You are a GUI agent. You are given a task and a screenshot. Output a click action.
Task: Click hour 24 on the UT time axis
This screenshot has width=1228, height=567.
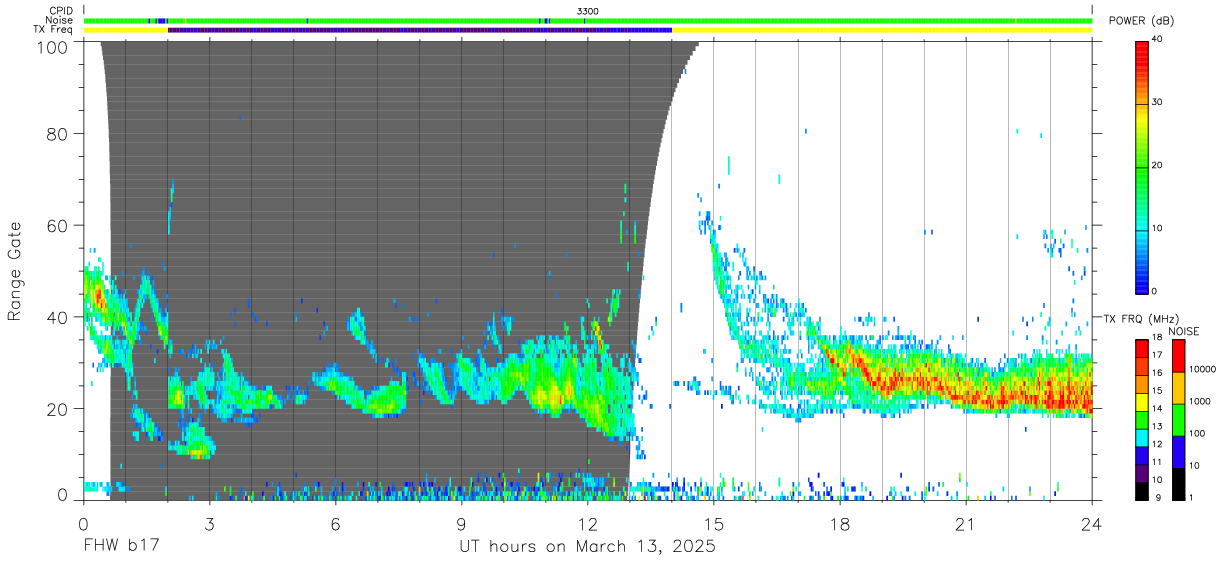click(1092, 523)
